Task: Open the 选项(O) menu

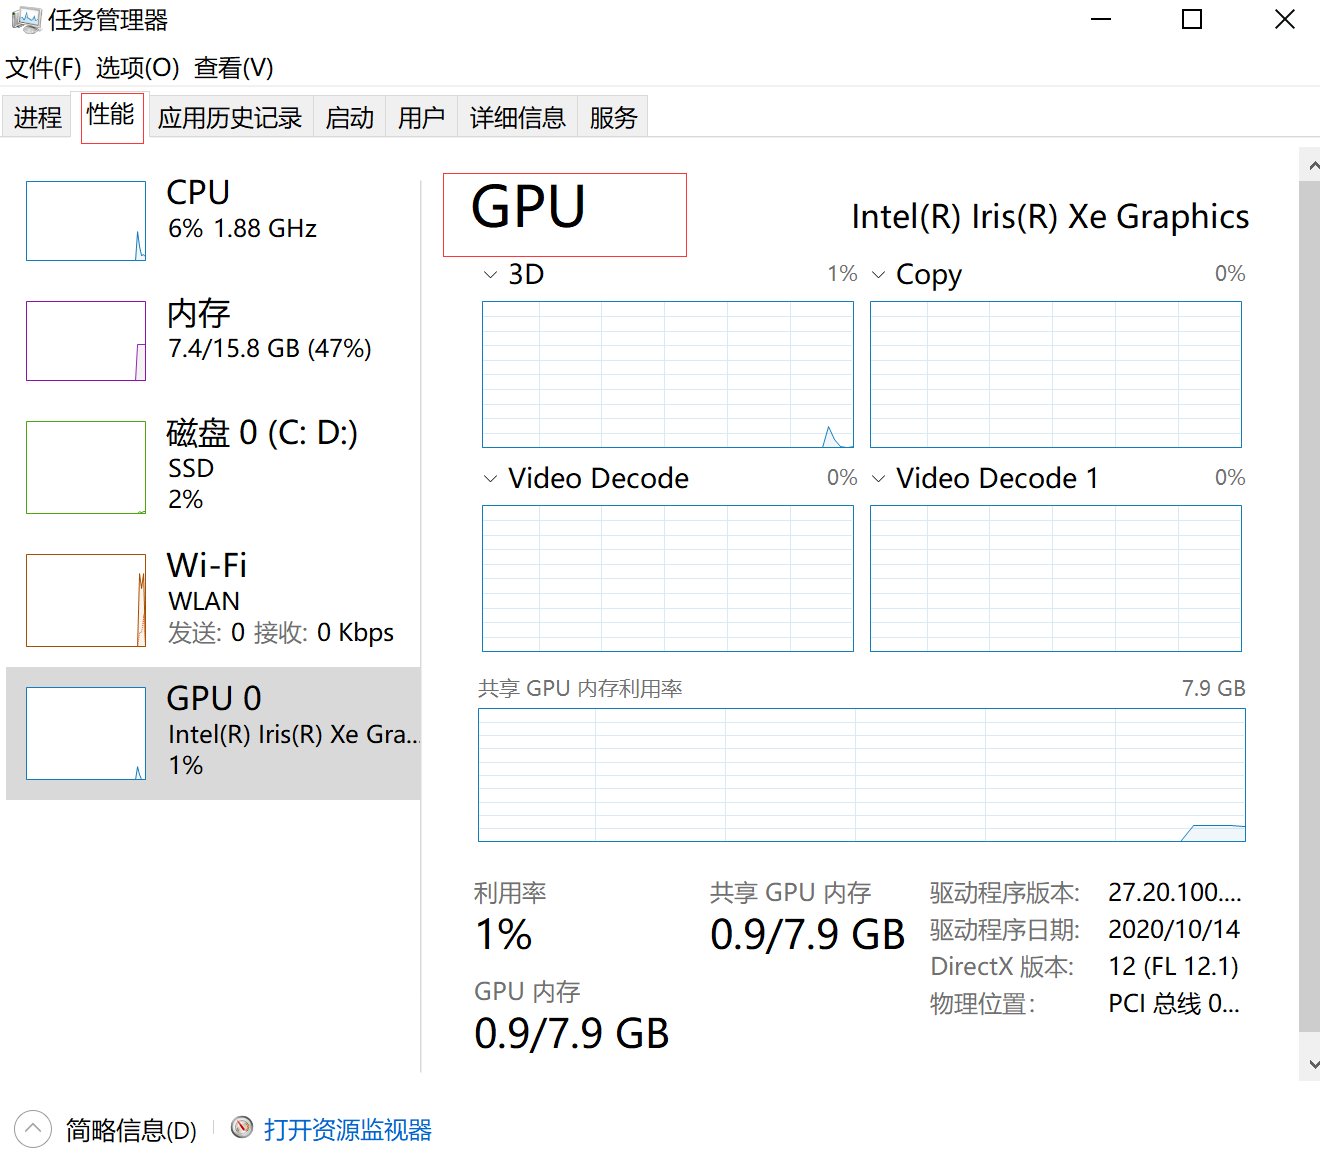Action: [x=137, y=68]
